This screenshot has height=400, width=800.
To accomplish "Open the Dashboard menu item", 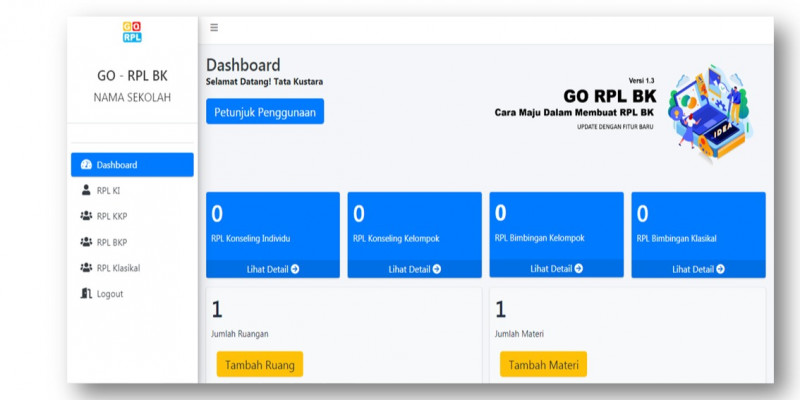I will click(132, 165).
